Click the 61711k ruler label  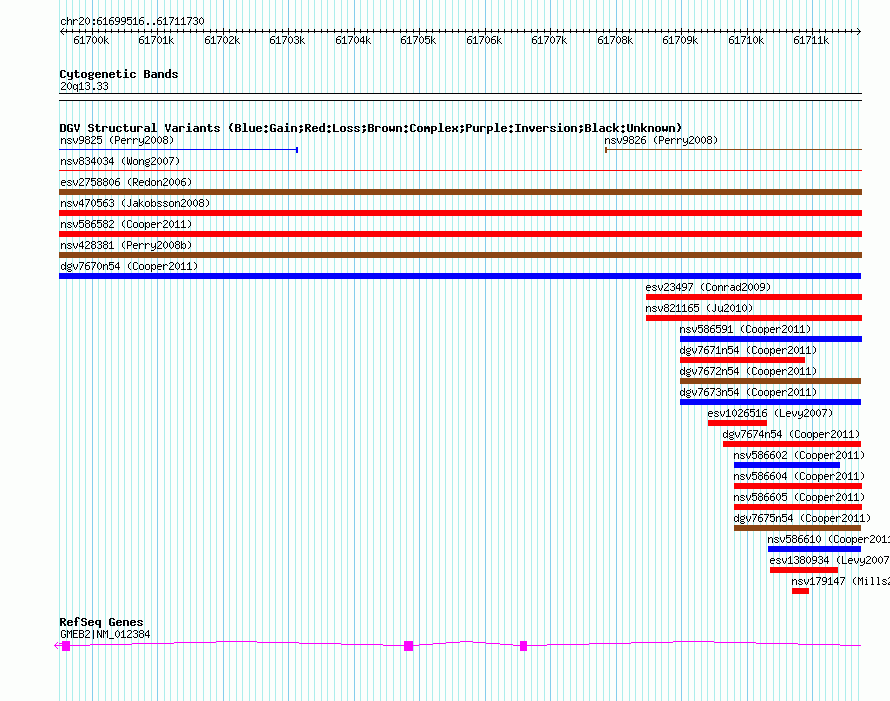coord(811,40)
